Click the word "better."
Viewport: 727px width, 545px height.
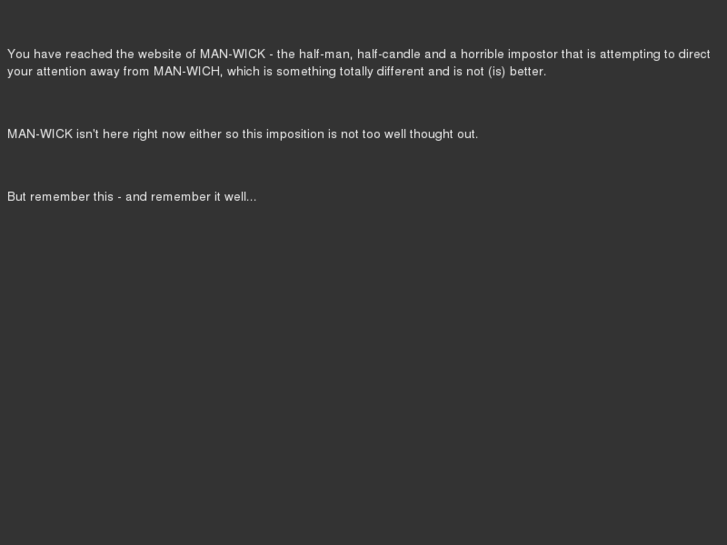528,72
